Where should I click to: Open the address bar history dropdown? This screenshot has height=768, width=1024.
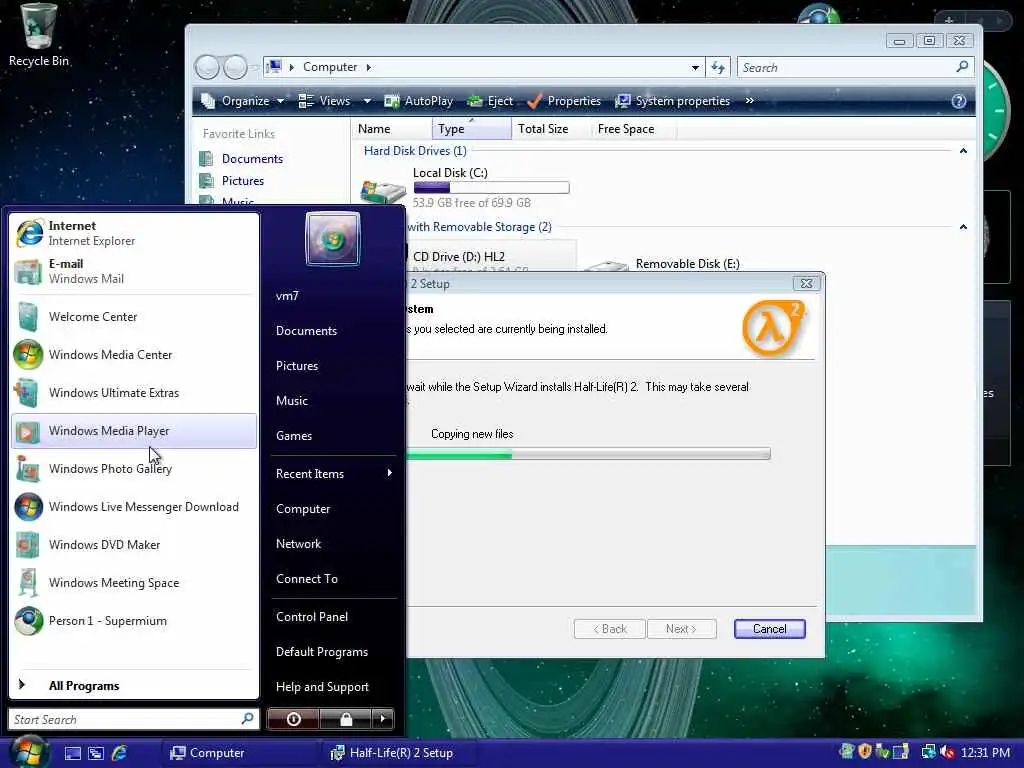tap(695, 67)
